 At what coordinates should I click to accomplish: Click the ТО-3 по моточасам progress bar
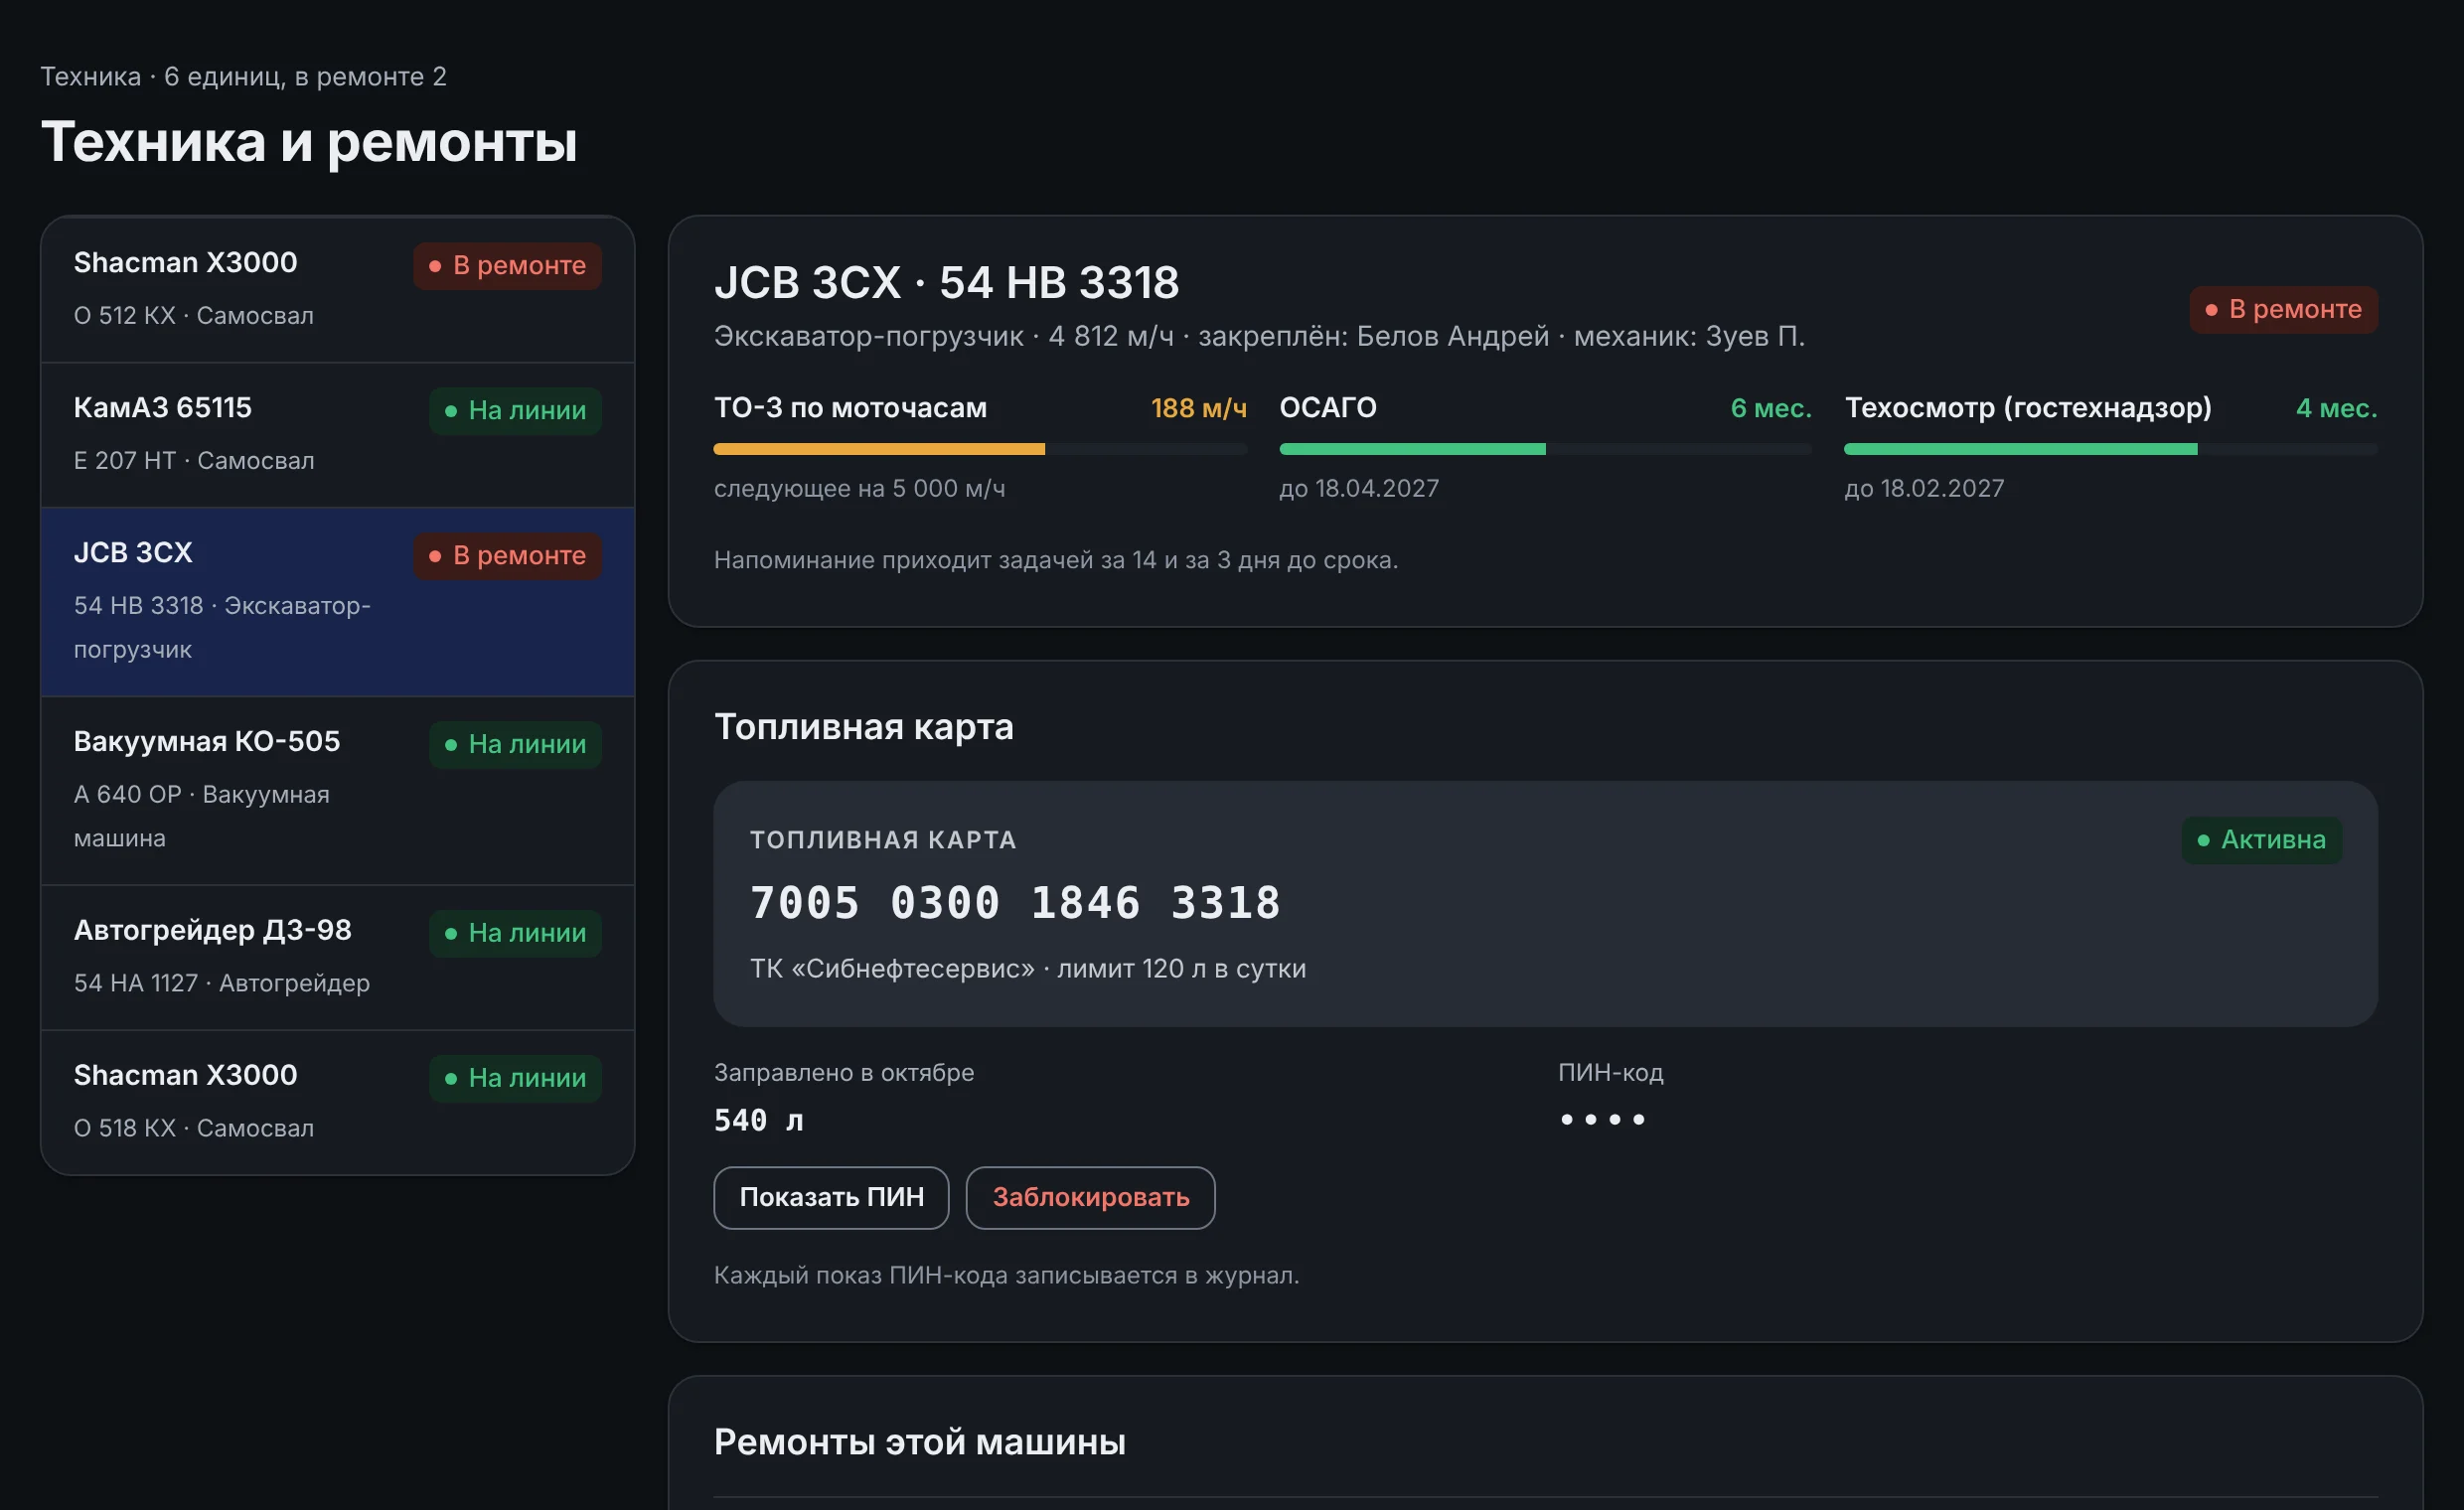tap(980, 450)
